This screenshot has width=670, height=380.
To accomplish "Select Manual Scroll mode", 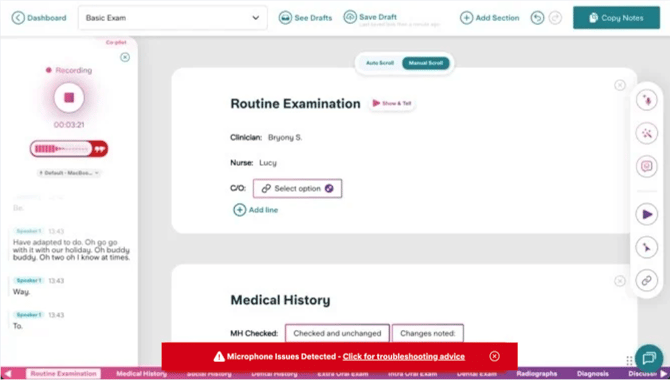I will coord(426,63).
